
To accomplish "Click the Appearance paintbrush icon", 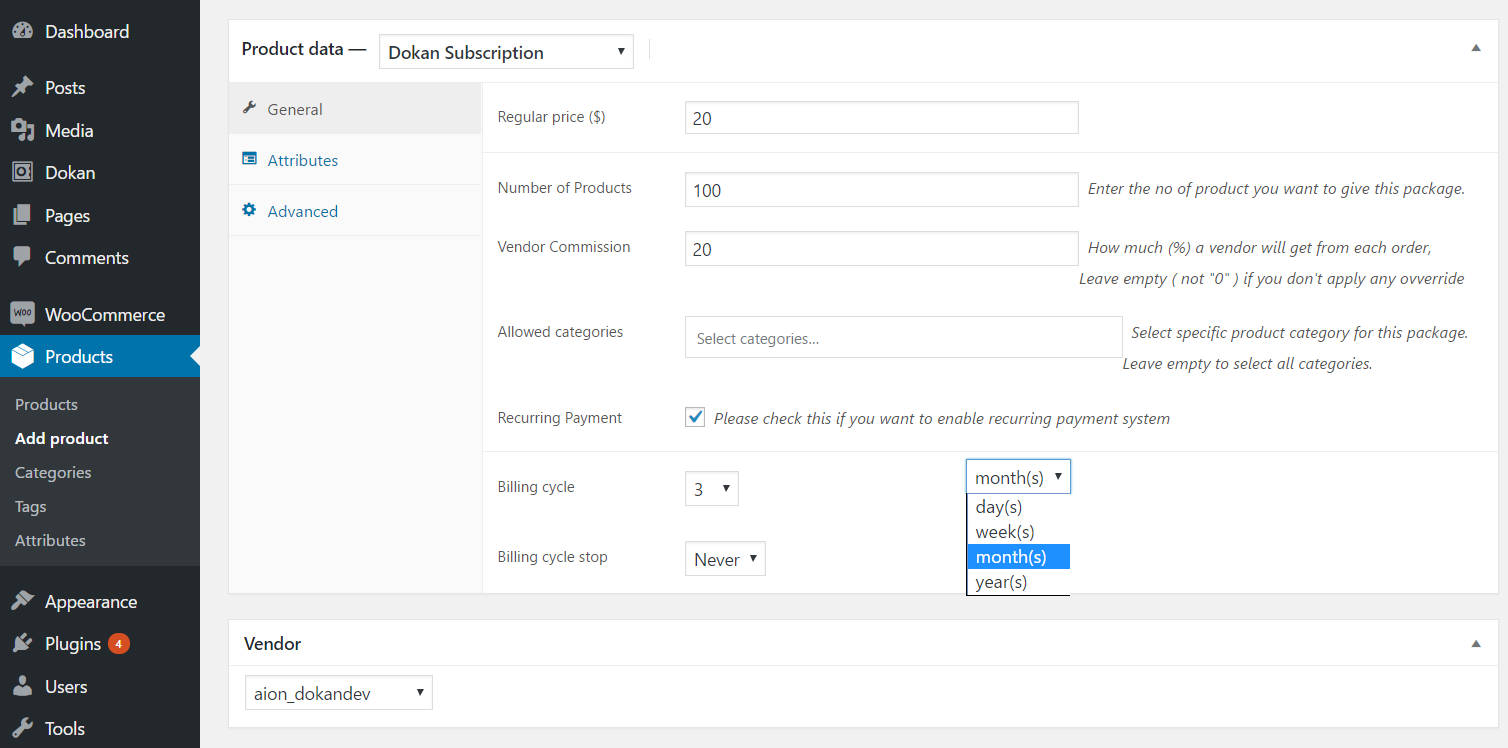I will tap(22, 602).
